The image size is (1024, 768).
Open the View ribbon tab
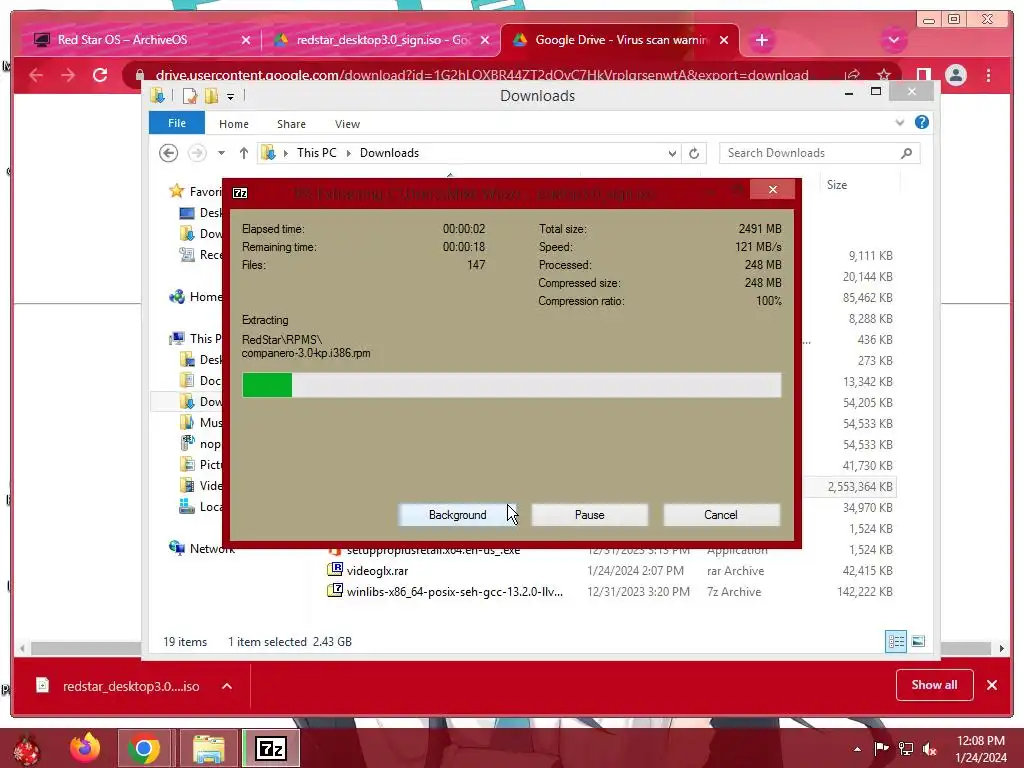coord(347,123)
